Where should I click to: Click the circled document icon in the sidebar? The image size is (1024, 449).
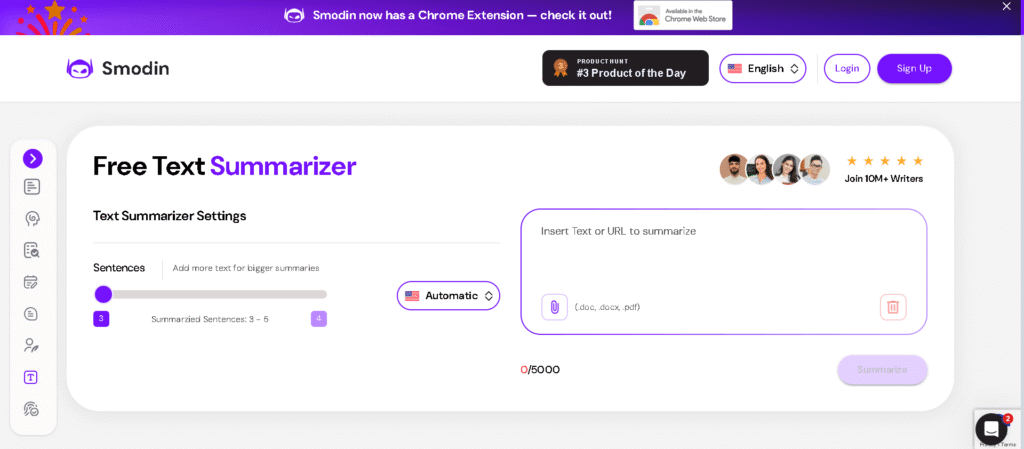pyautogui.click(x=32, y=314)
